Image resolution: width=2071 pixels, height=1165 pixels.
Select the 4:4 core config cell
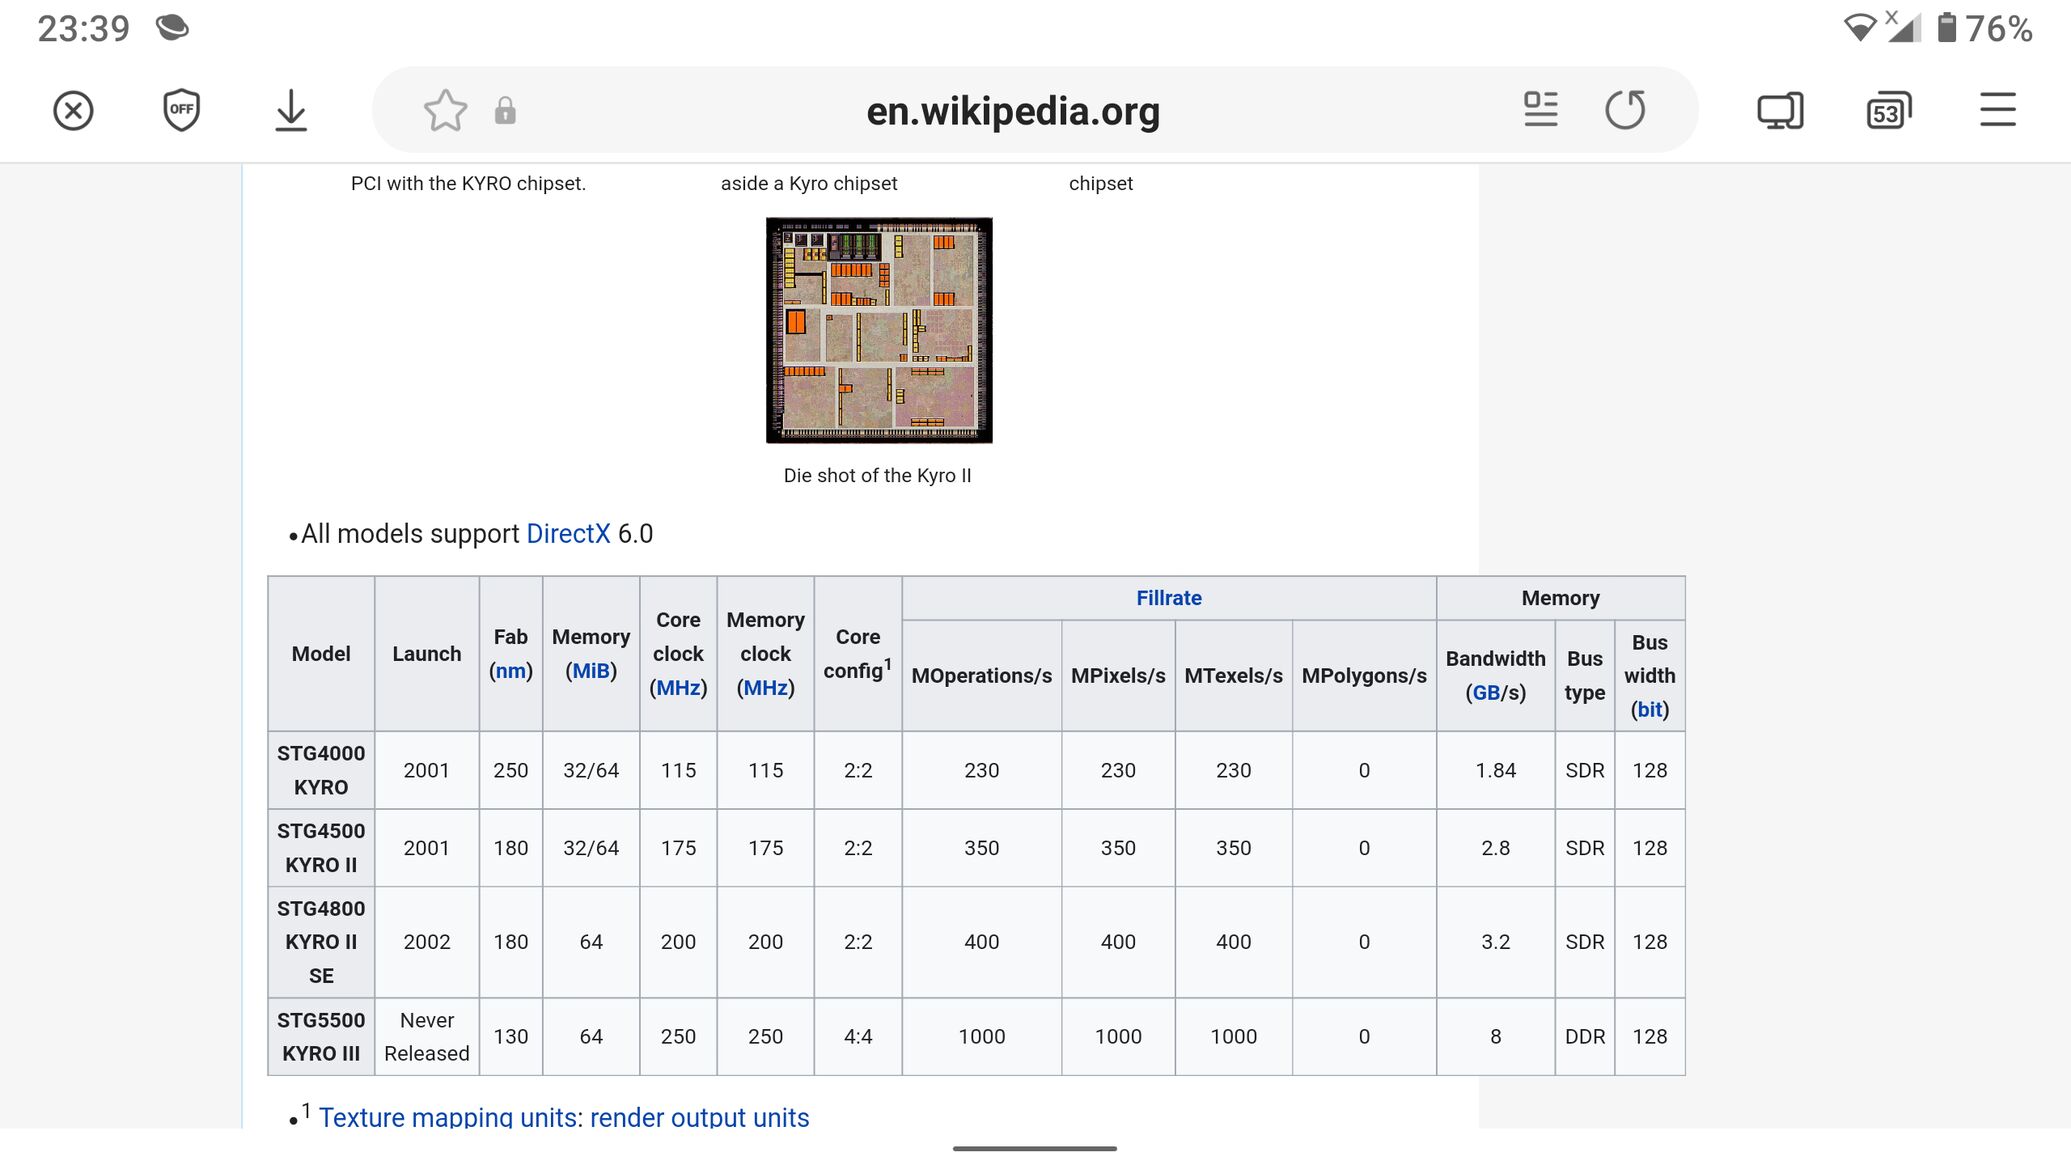point(858,1037)
